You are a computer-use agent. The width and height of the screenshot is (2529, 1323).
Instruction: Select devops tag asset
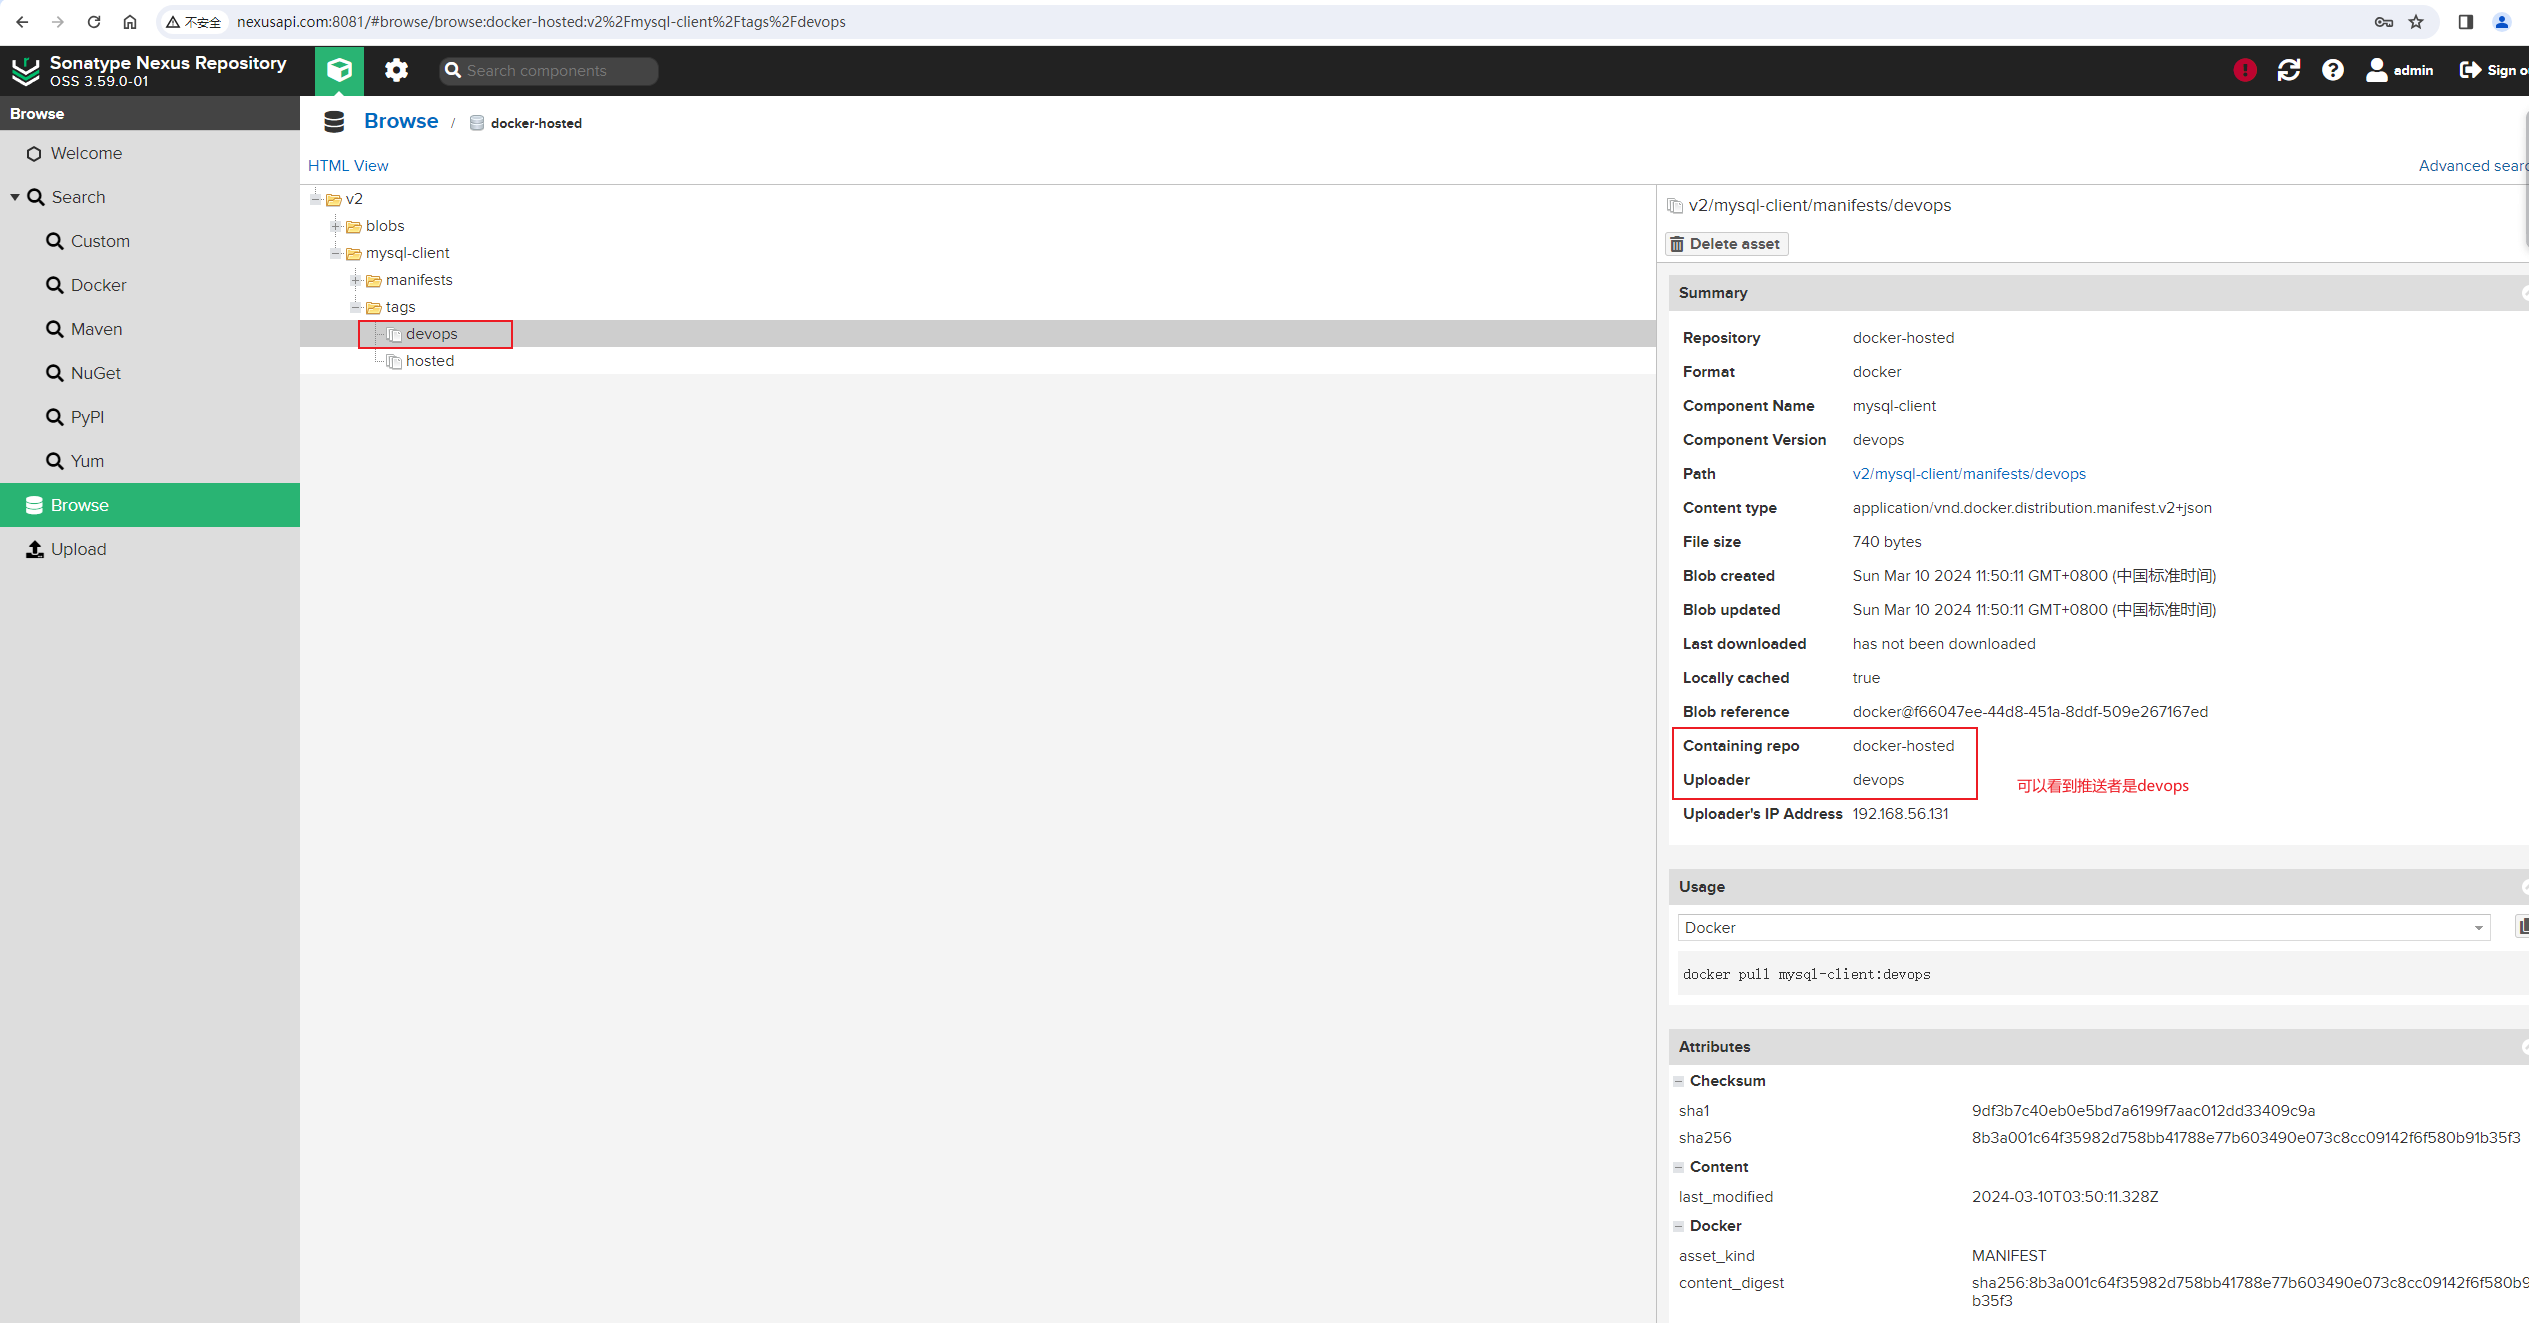(431, 334)
